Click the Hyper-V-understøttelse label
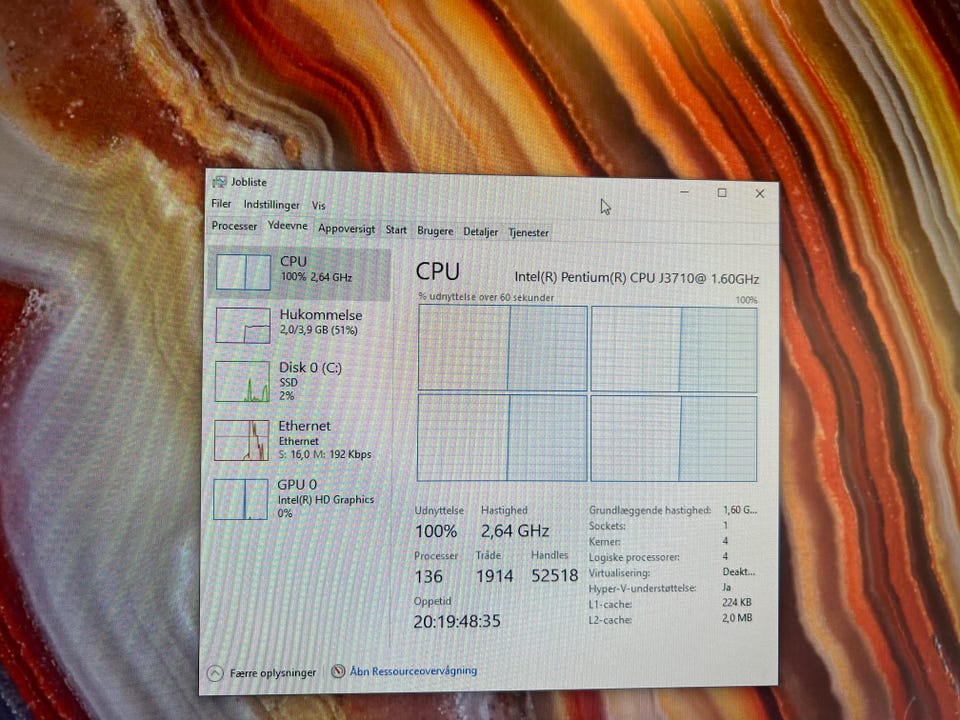The width and height of the screenshot is (960, 720). point(642,588)
